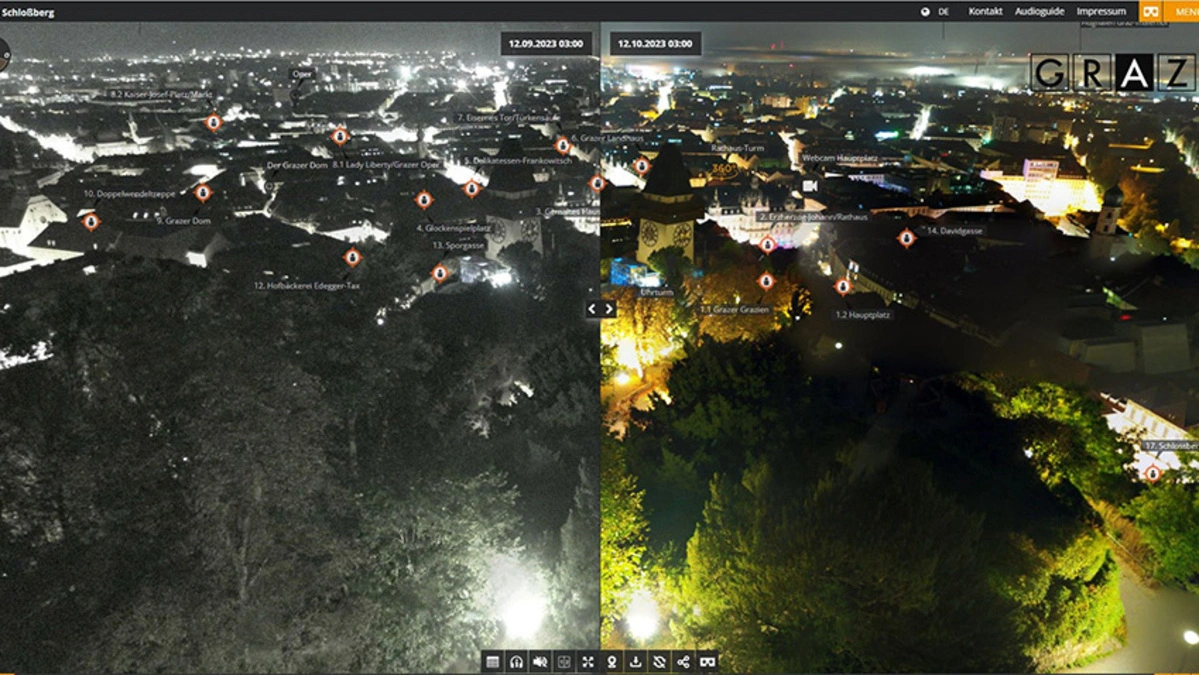The width and height of the screenshot is (1199, 675).
Task: Open the left date selector 12.09.2023 03:00
Action: (546, 44)
